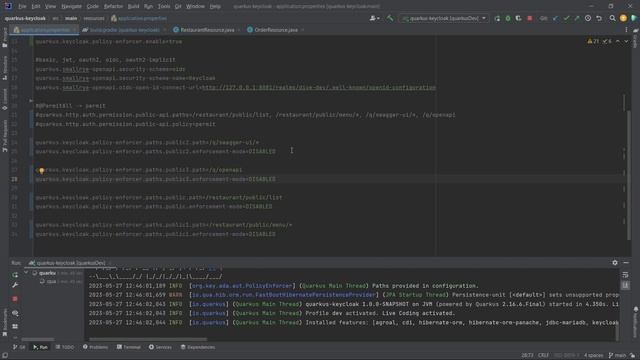This screenshot has width=640, height=360.
Task: Go to previous highlighted problem arrow
Action: tap(618, 41)
